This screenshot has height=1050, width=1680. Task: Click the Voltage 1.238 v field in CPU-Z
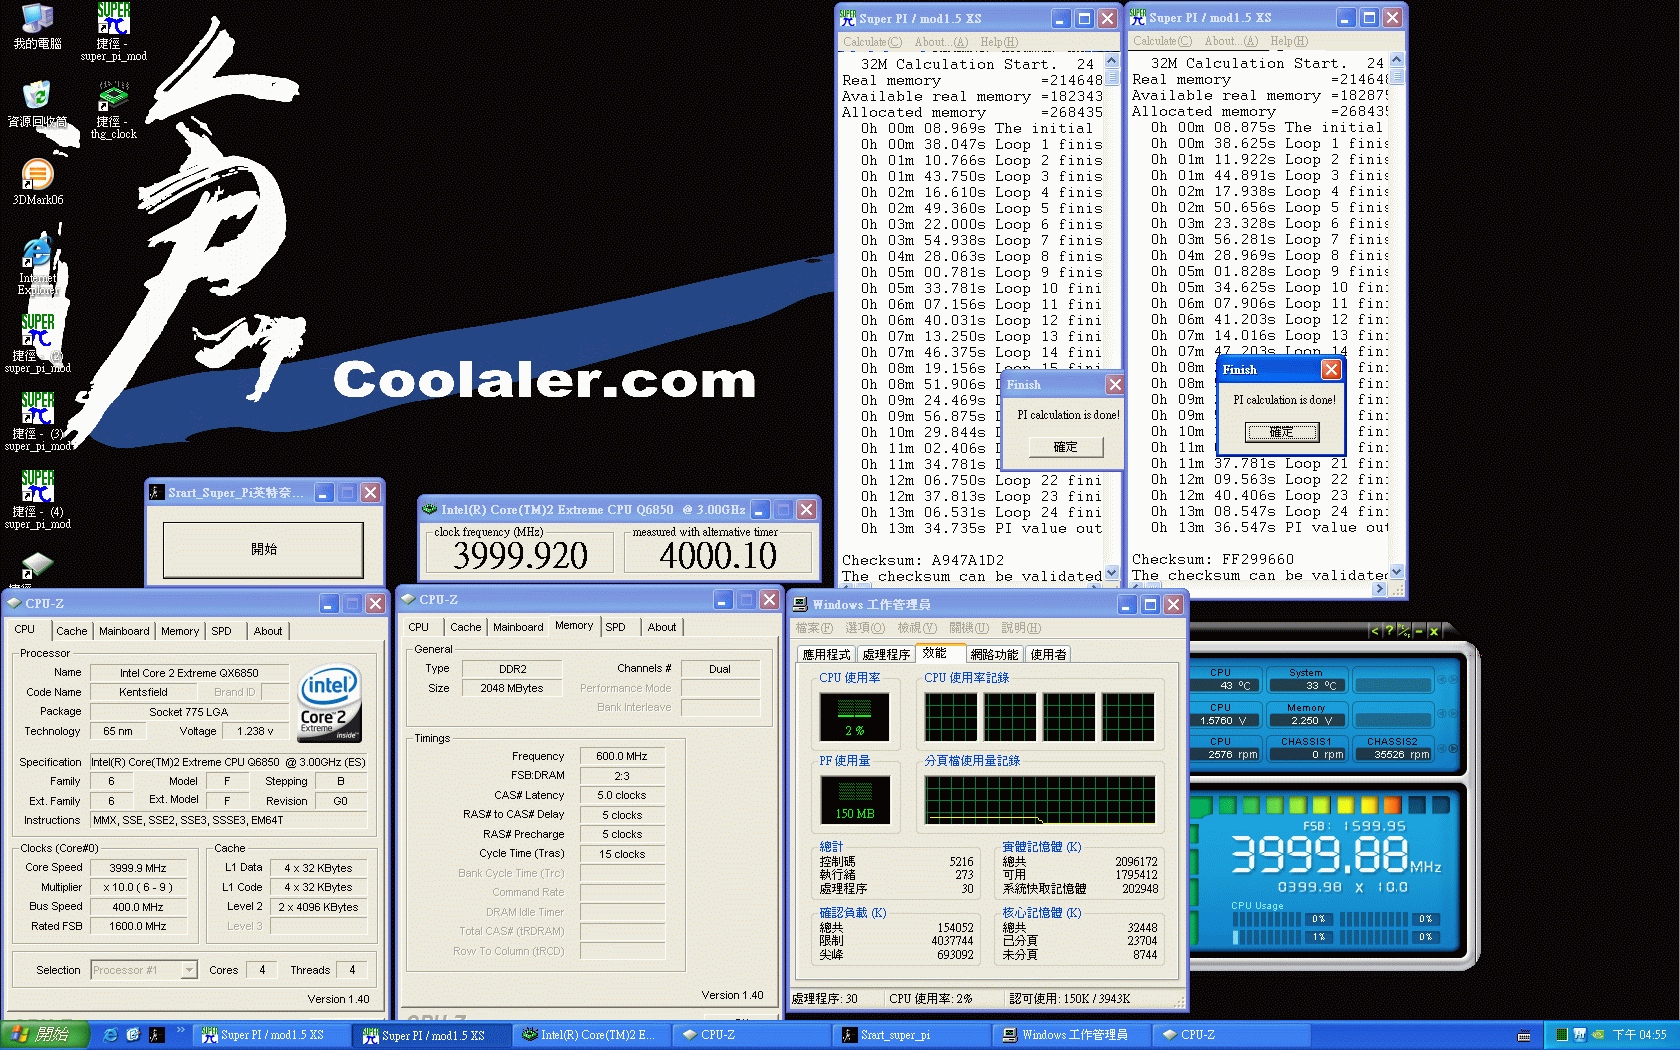tap(255, 731)
